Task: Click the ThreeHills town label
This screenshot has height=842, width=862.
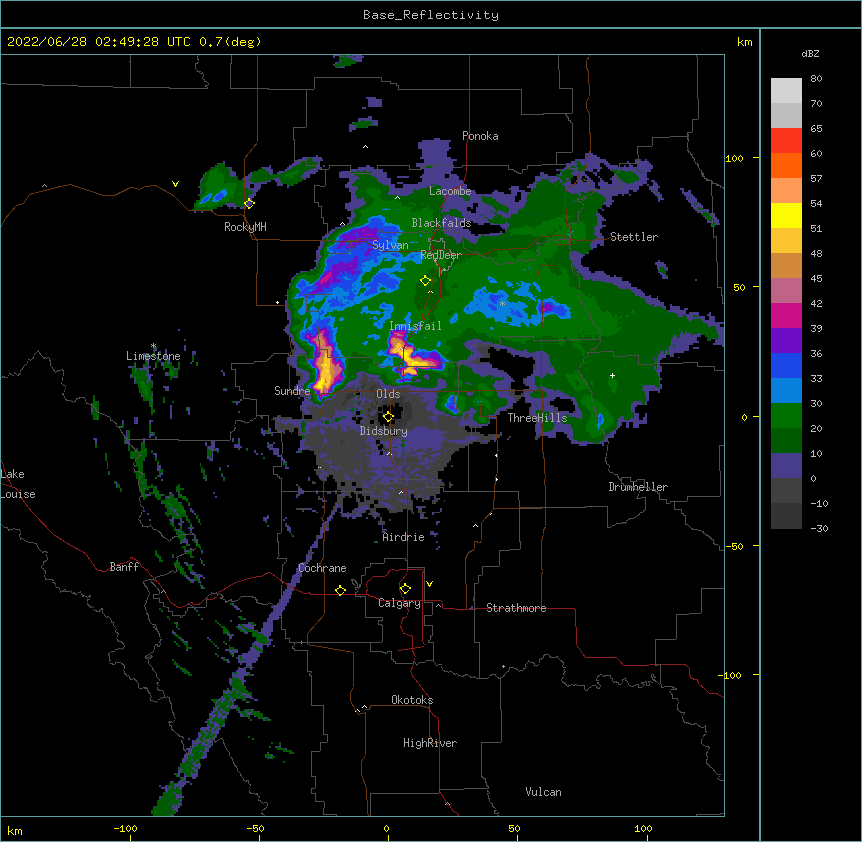Action: tap(537, 418)
